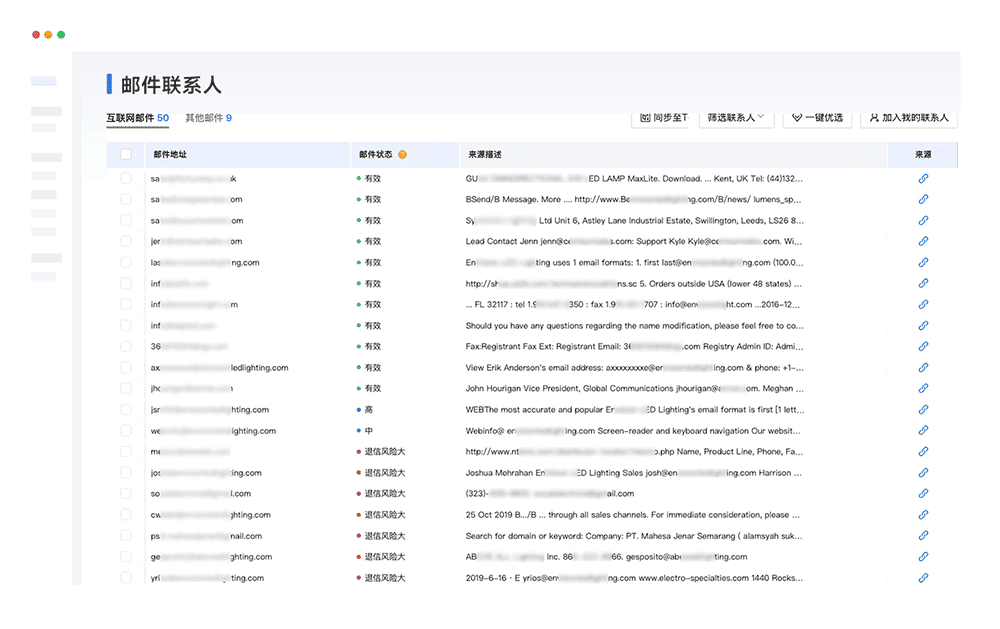Switch to the 互联网邮件 tab
This screenshot has height=629, width=1000.
pos(137,118)
